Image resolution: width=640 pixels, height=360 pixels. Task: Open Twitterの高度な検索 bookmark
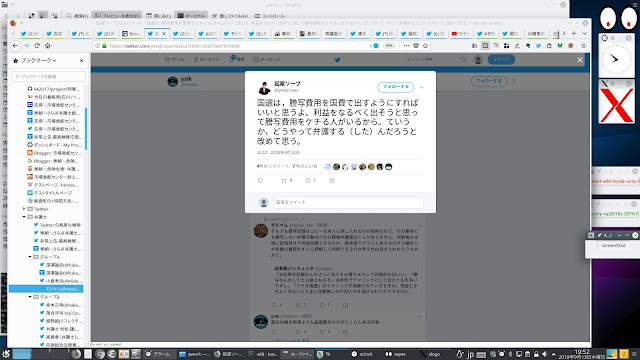(58, 225)
